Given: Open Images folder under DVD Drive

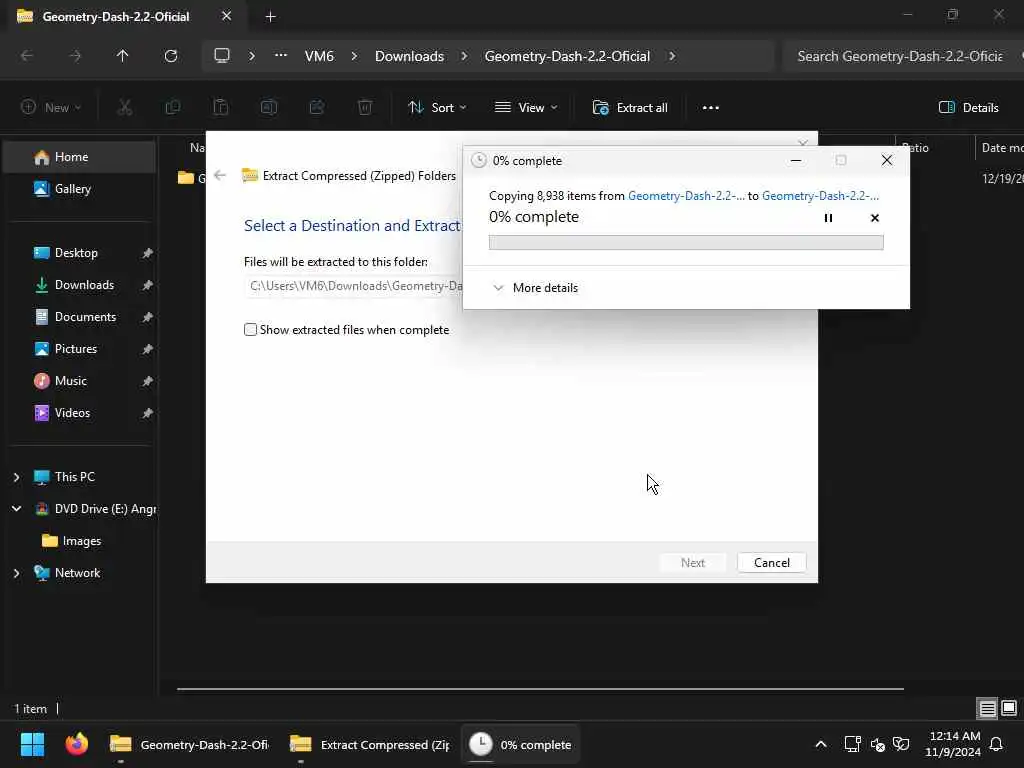Looking at the screenshot, I should pyautogui.click(x=80, y=541).
